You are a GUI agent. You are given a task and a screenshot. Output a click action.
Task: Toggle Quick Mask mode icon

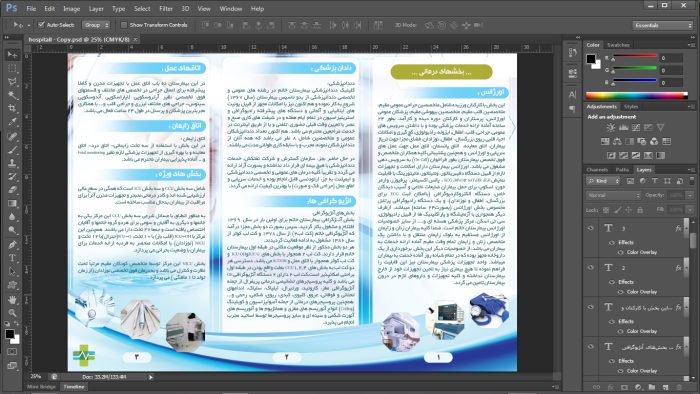pyautogui.click(x=12, y=352)
